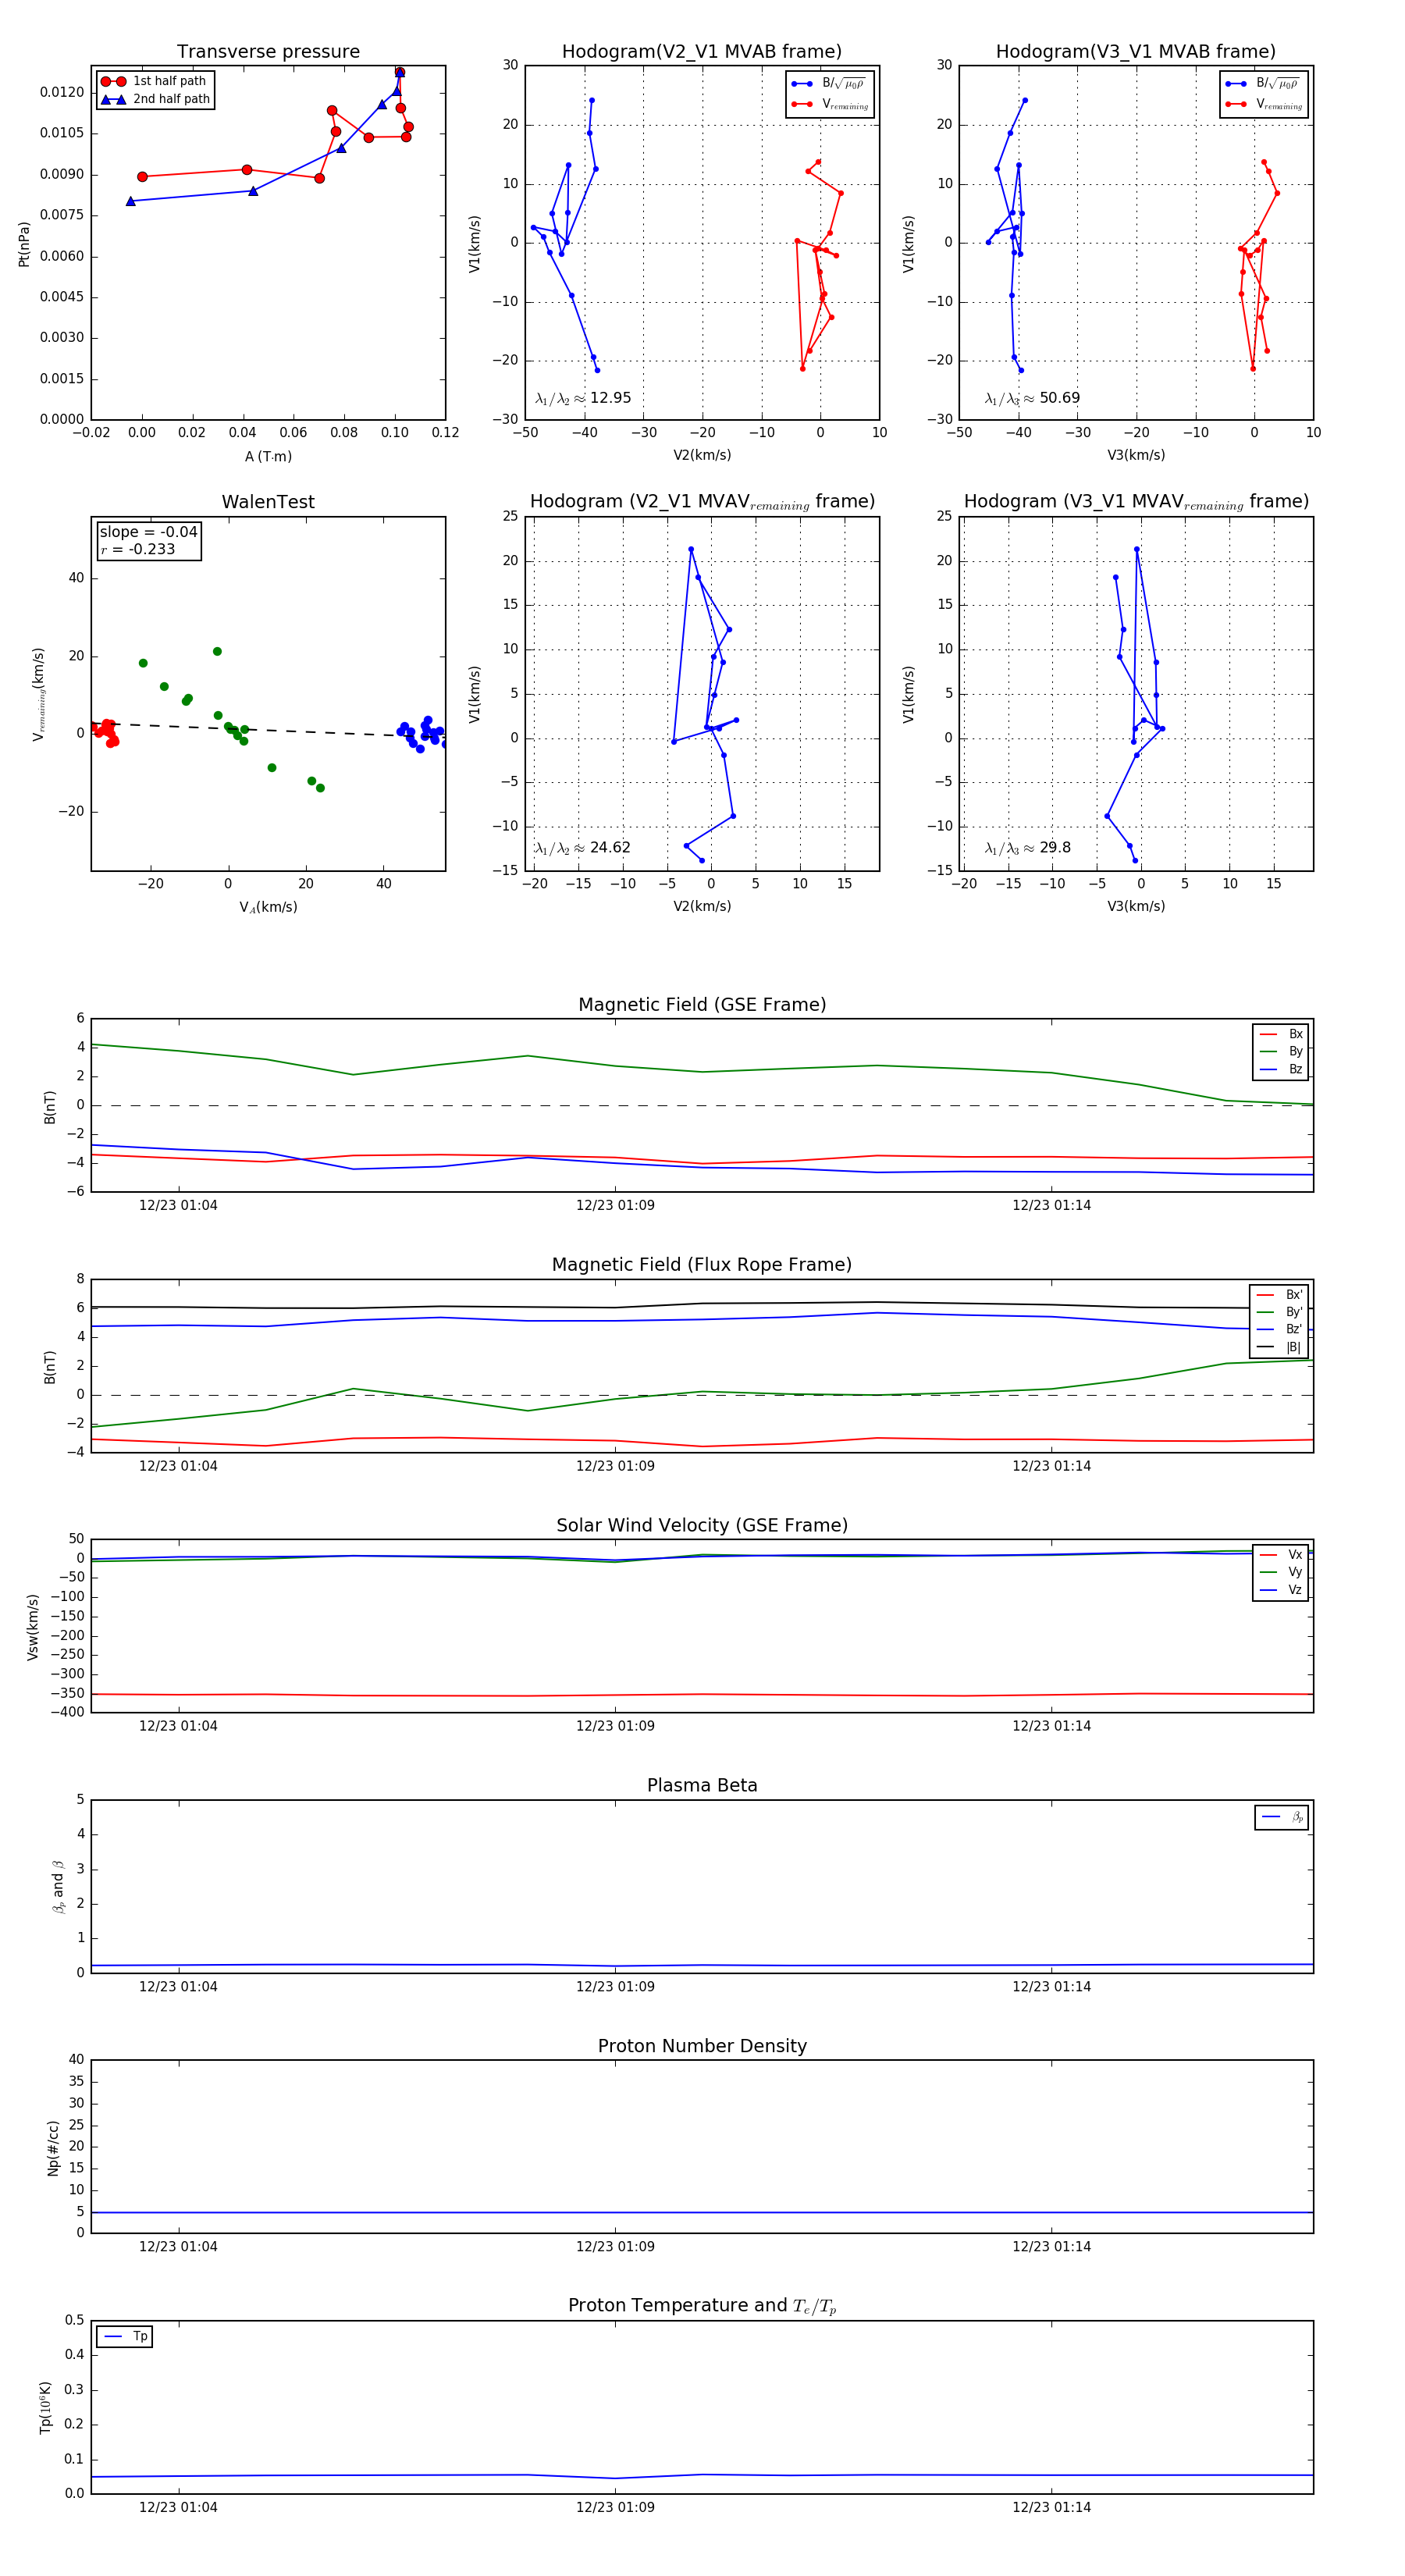The image size is (1405, 2576).
Task: Click '12/23 01:14' tick in Solar Wind Velocity panel
Action: [1051, 1726]
